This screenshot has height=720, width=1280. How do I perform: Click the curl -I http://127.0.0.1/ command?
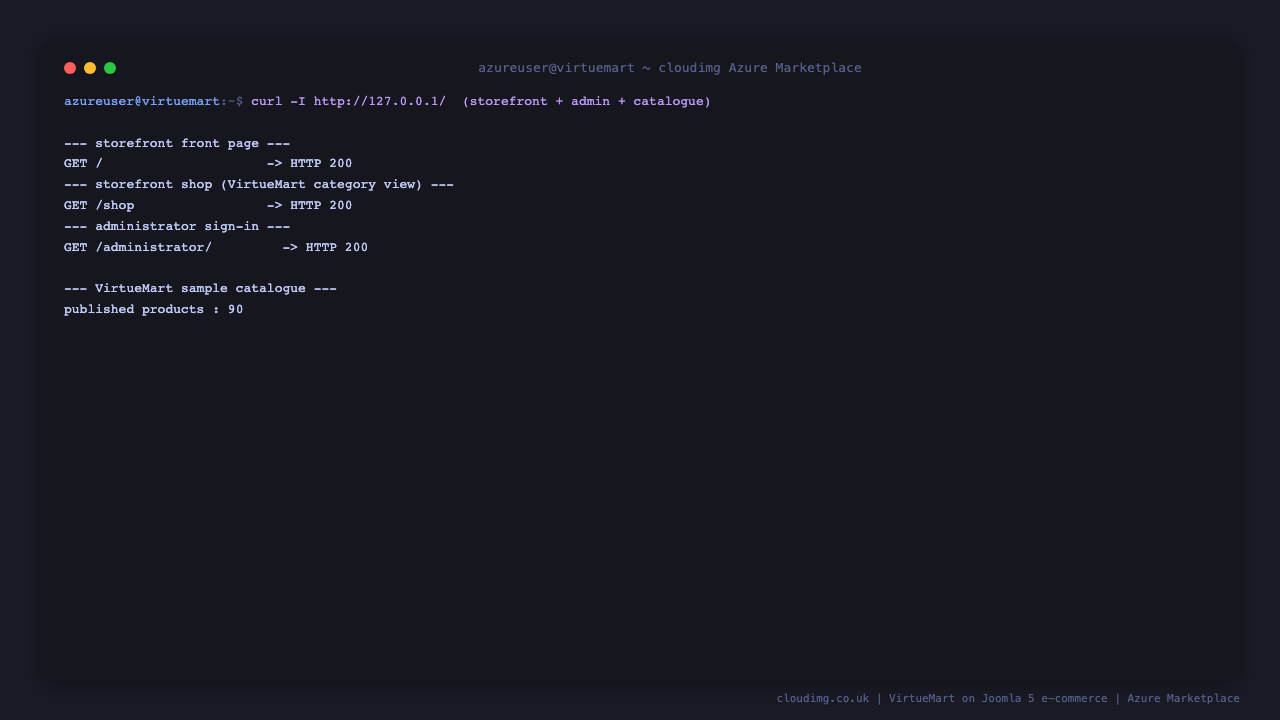tap(348, 102)
